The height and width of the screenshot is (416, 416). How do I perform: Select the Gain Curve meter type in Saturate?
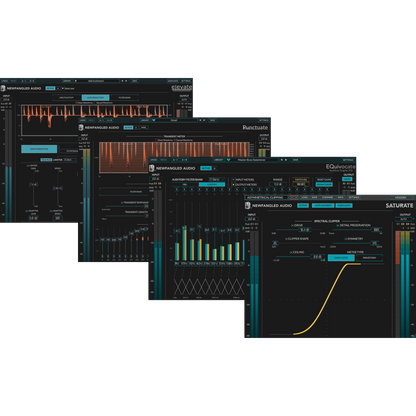click(341, 258)
